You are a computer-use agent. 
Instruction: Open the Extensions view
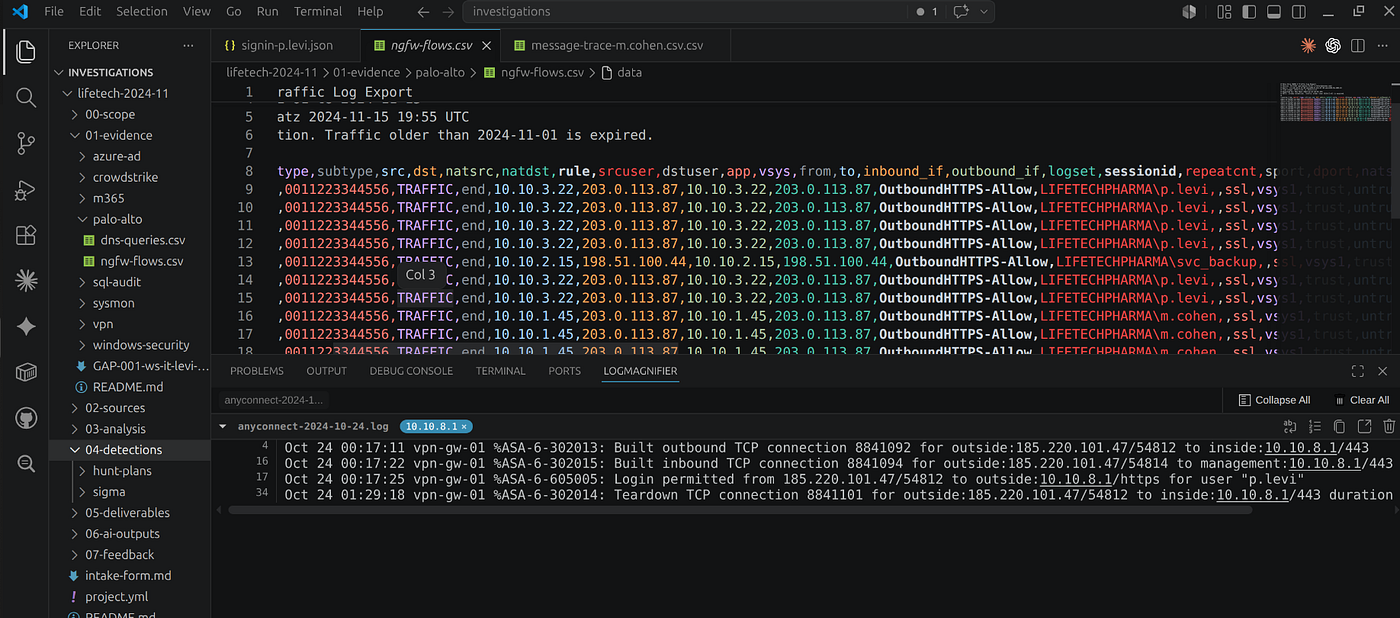26,236
